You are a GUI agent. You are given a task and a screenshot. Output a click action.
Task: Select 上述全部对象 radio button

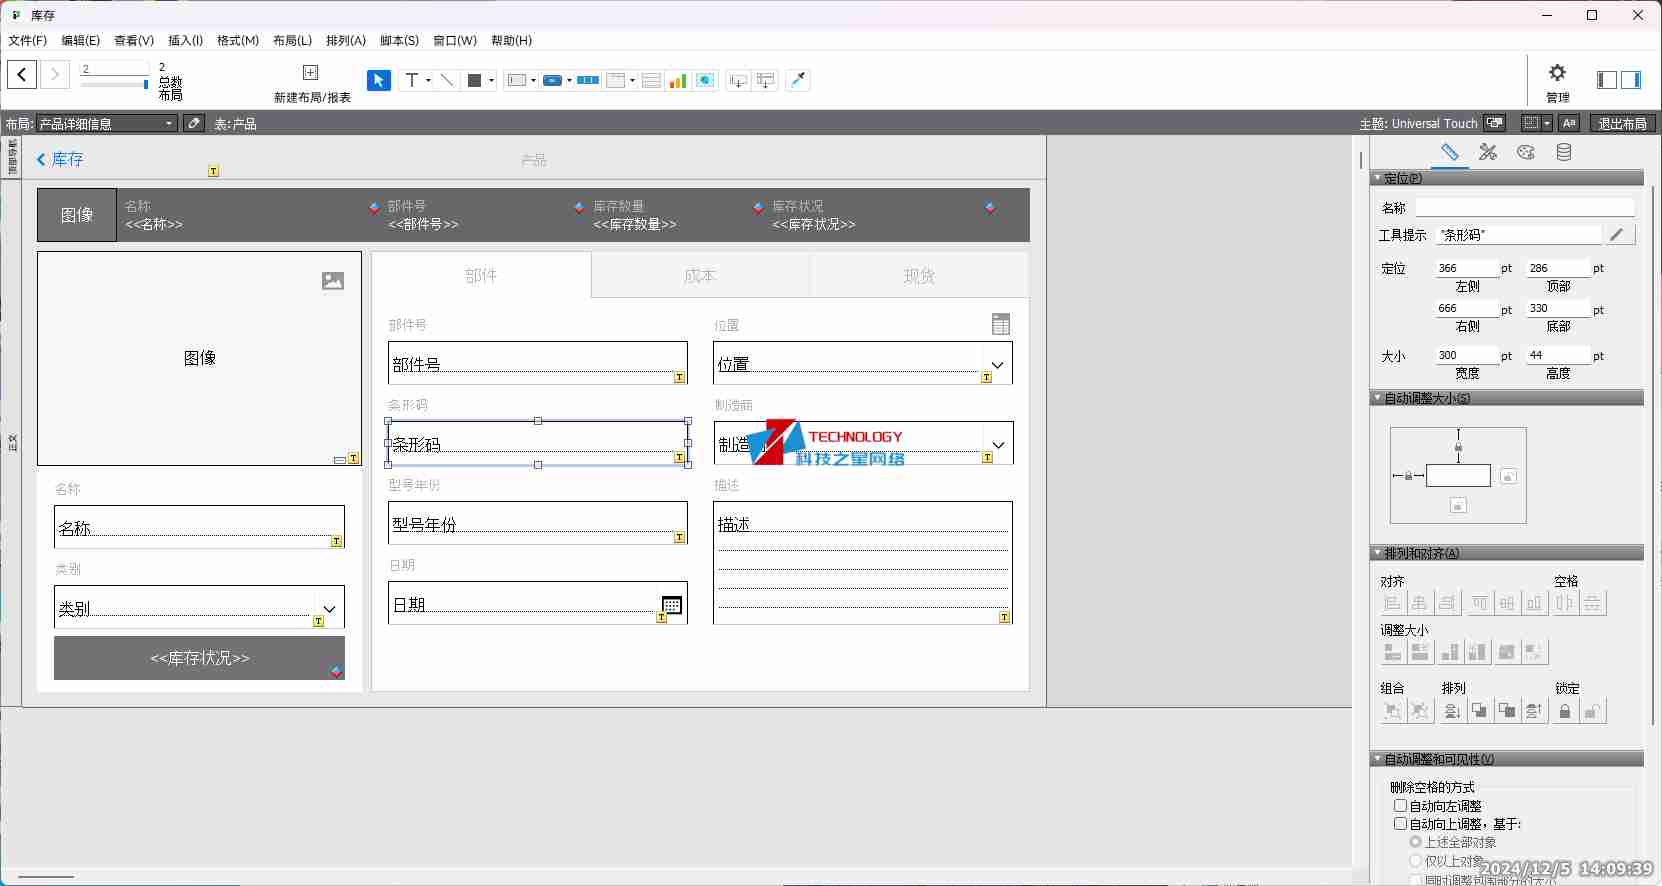click(x=1415, y=842)
